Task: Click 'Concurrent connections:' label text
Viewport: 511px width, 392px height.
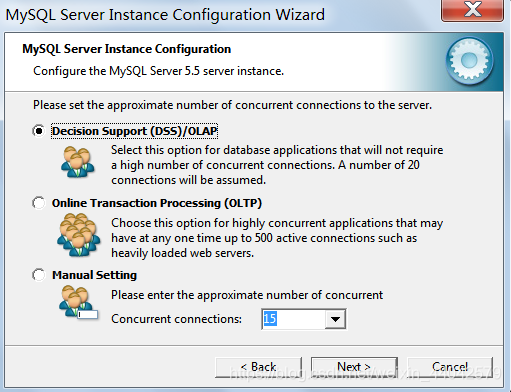Action: tap(176, 319)
